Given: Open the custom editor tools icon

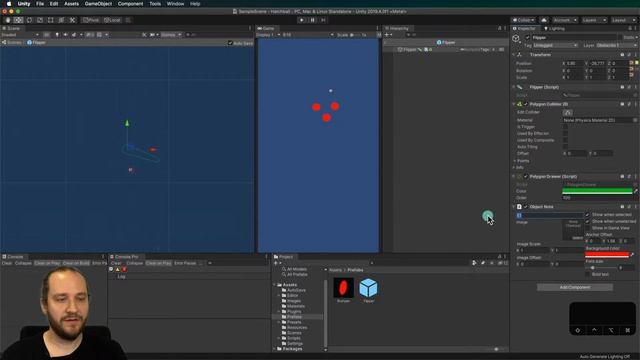Looking at the screenshot, I should pos(72,20).
